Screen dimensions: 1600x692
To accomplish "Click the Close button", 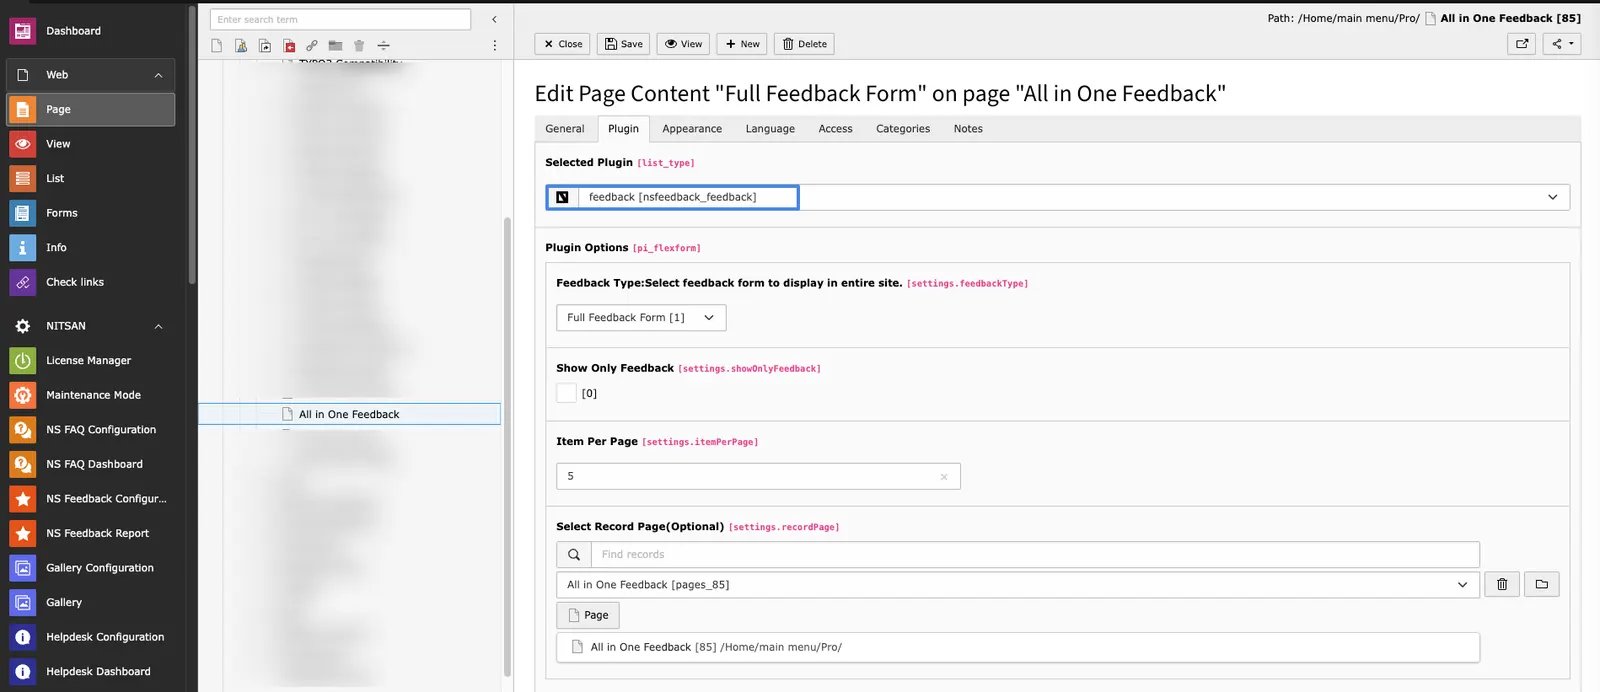I will 563,44.
